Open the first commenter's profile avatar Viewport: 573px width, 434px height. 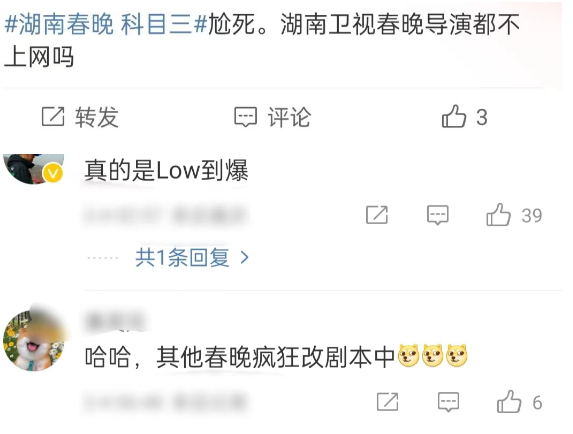(34, 169)
